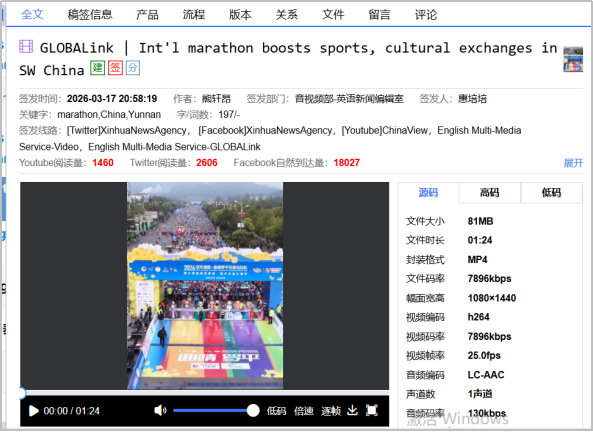This screenshot has height=432, width=593.
Task: Click the 文件码率 value 7896kbps
Action: click(489, 279)
